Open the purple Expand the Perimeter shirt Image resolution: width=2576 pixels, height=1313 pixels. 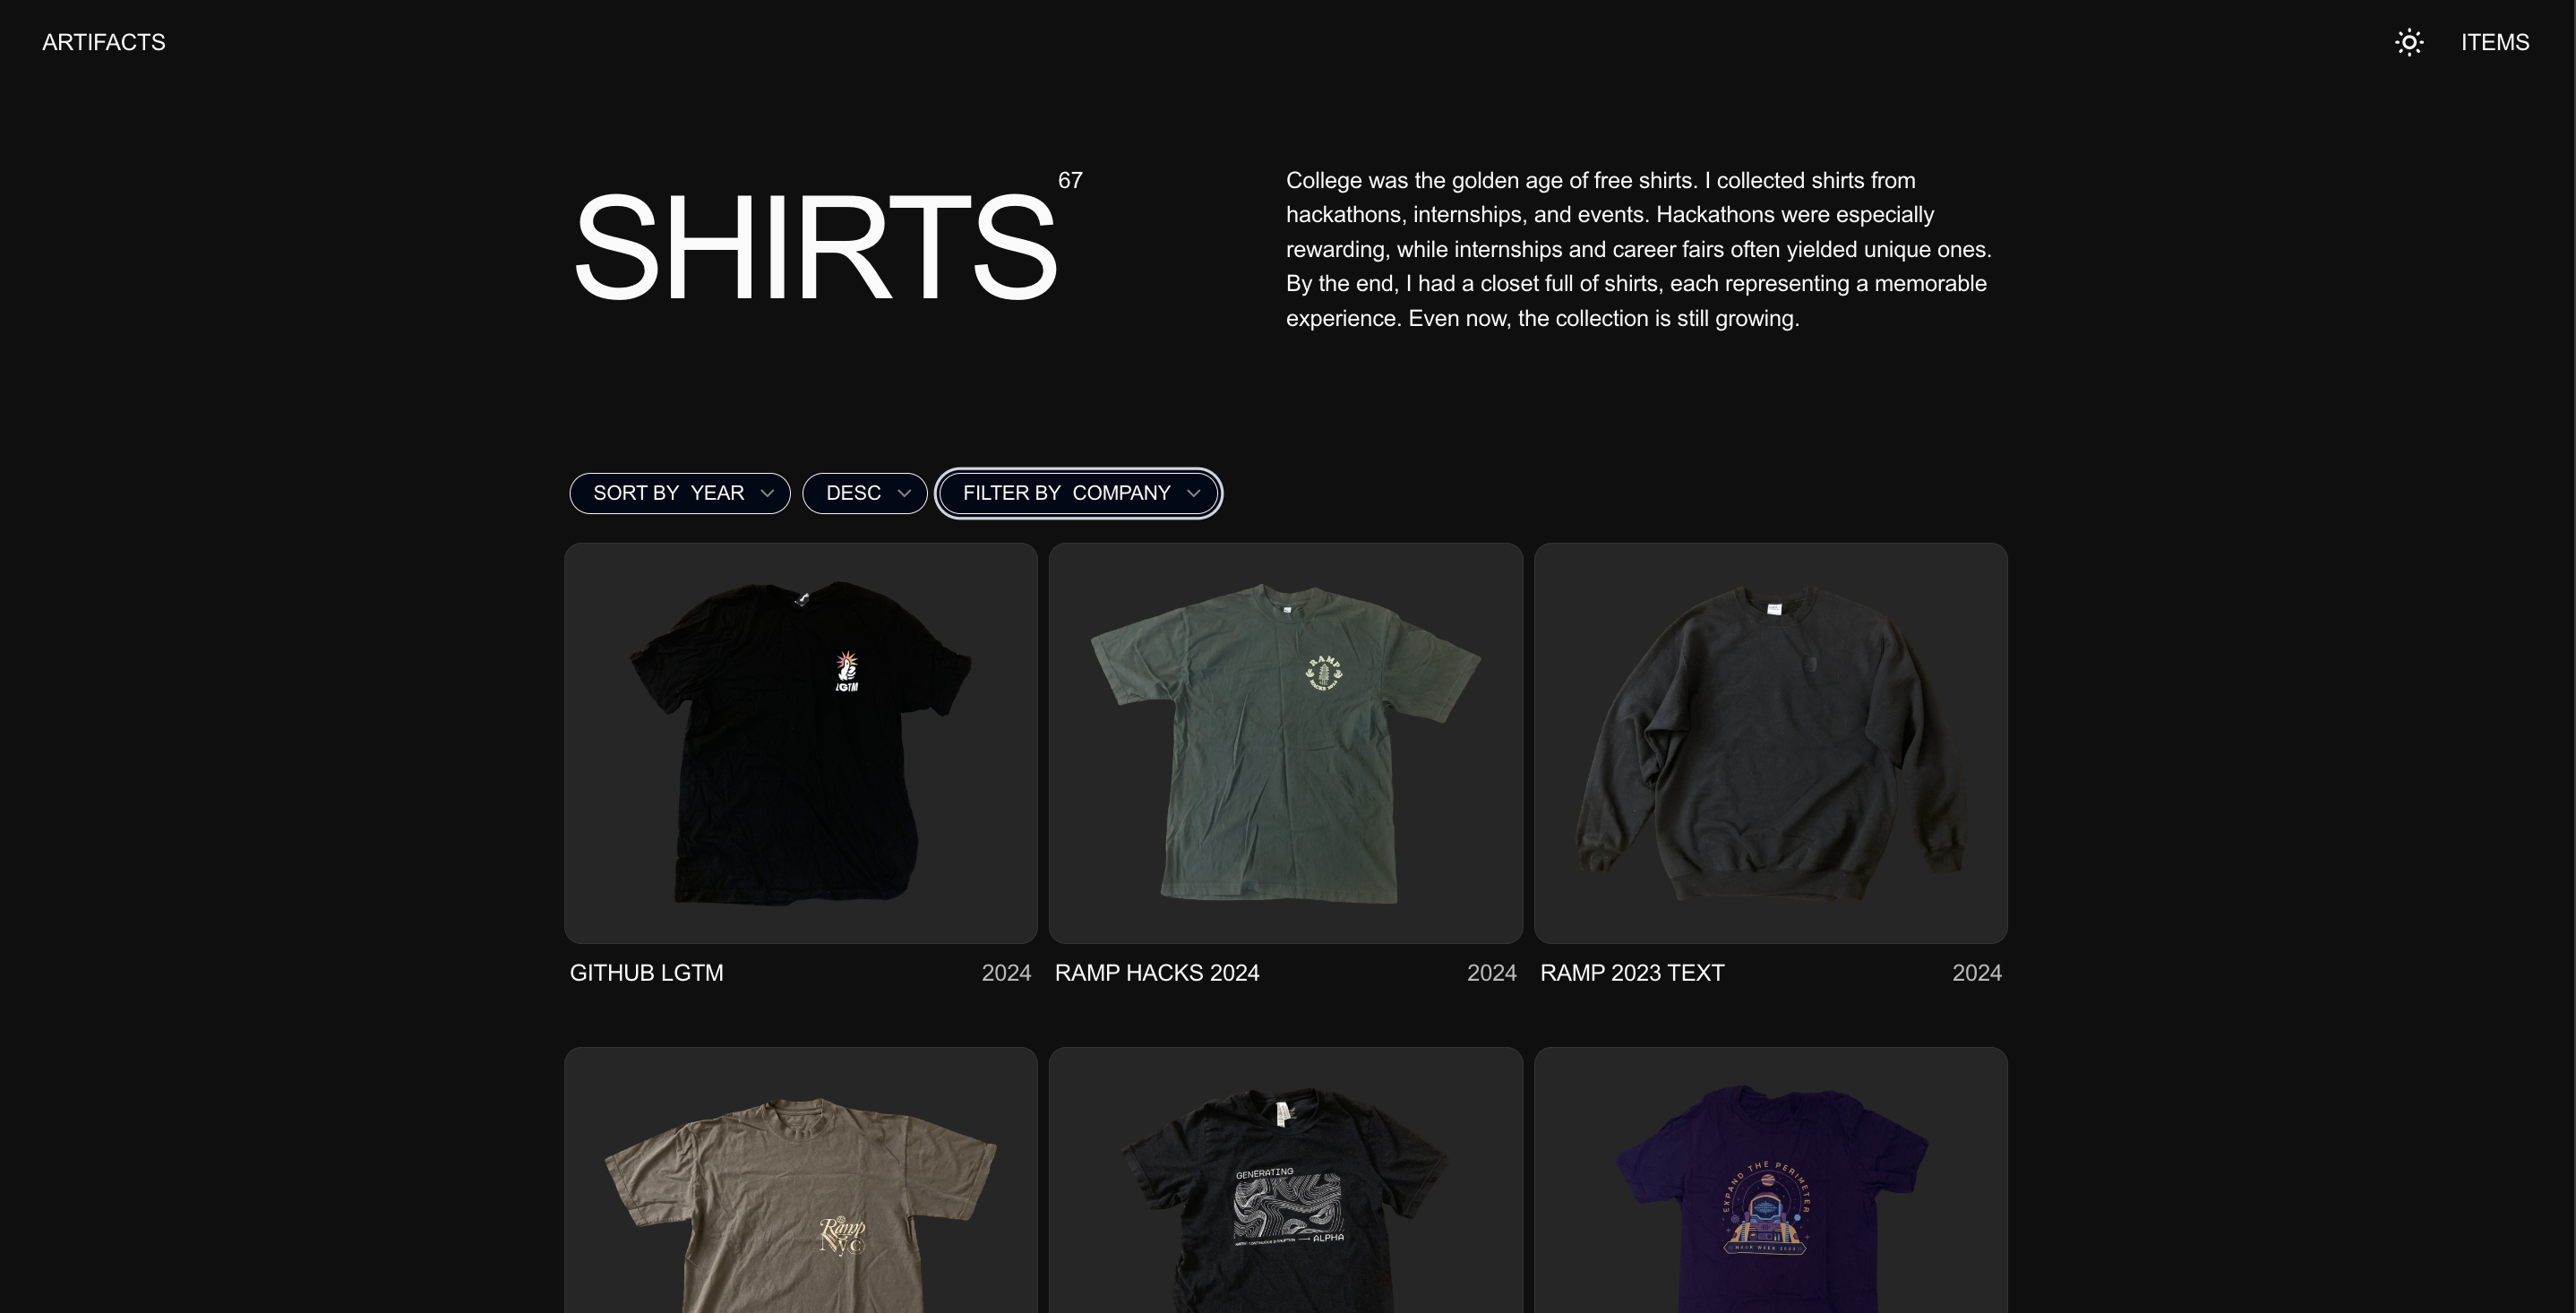click(1771, 1180)
